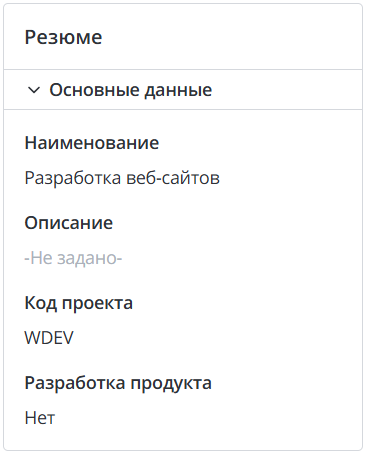Image resolution: width=366 pixels, height=455 pixels.
Task: Select the Код проекта label
Action: tap(79, 303)
